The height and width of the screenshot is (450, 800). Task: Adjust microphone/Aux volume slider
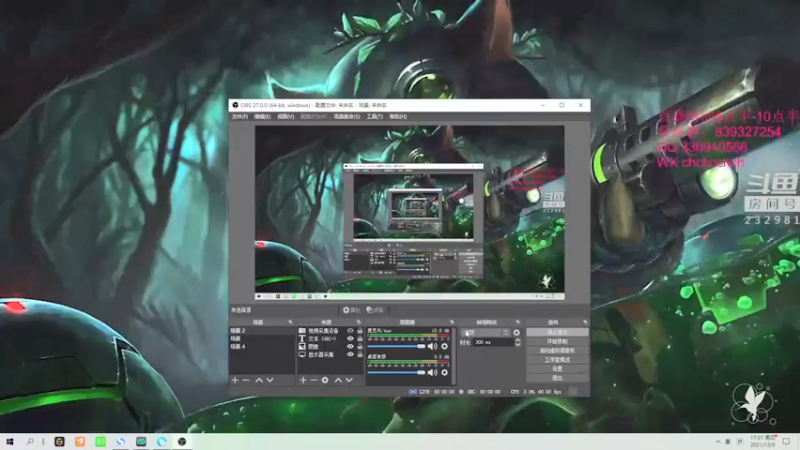click(x=396, y=346)
